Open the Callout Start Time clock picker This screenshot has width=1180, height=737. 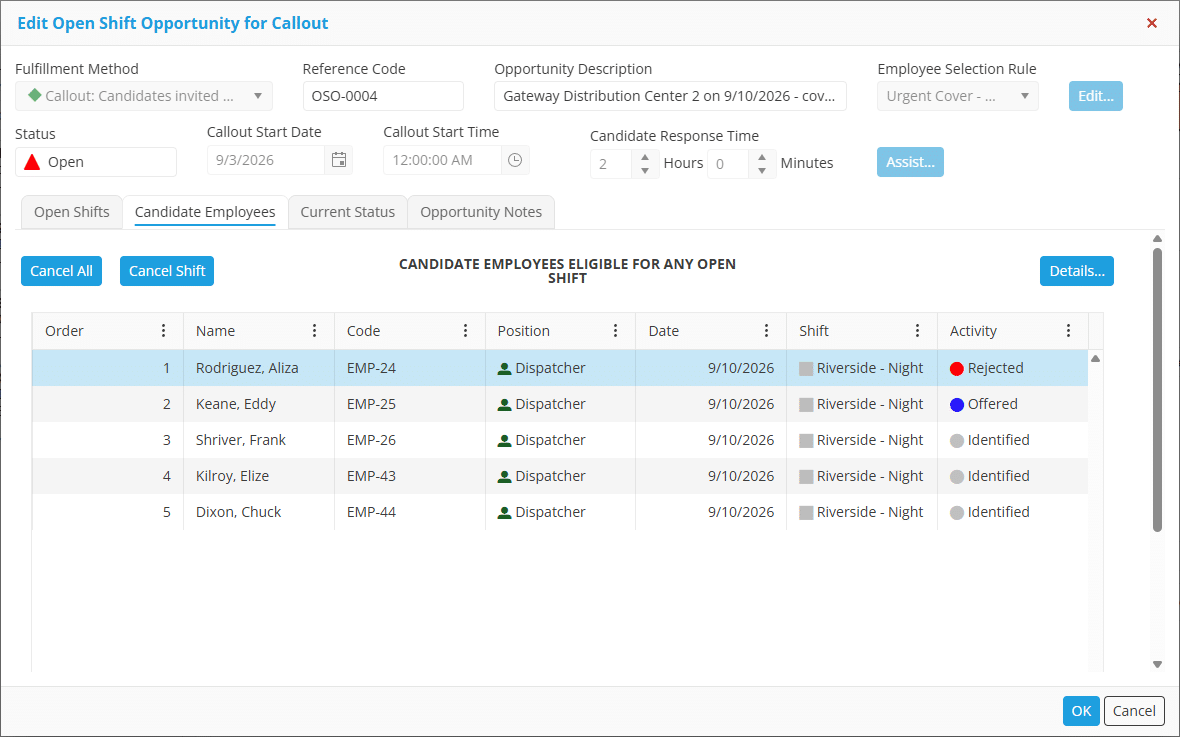click(x=515, y=160)
